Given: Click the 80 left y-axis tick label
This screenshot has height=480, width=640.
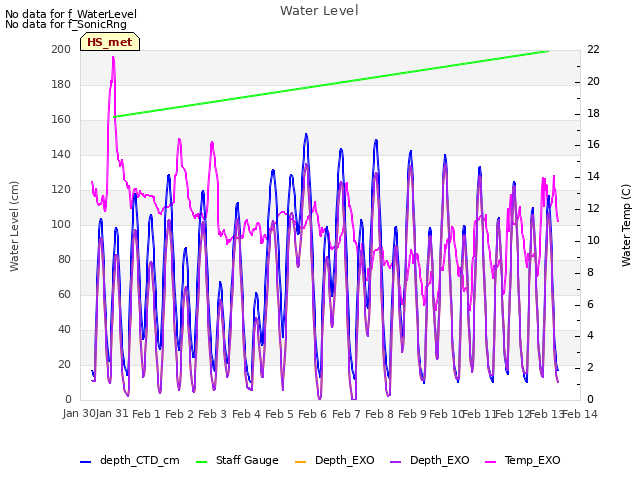Looking at the screenshot, I should 64,260.
